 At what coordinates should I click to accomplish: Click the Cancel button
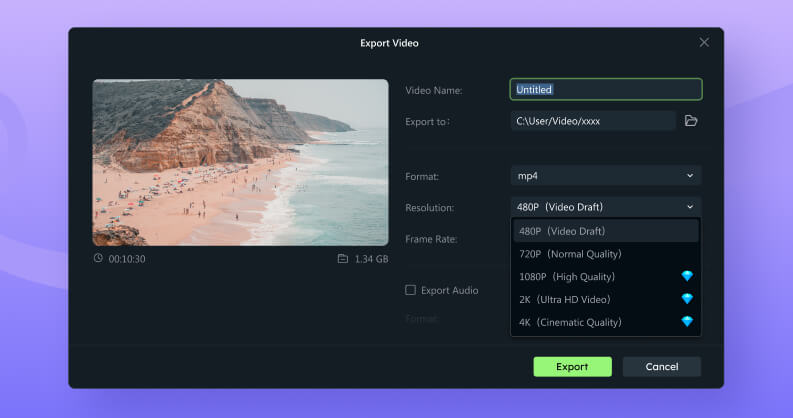(661, 367)
